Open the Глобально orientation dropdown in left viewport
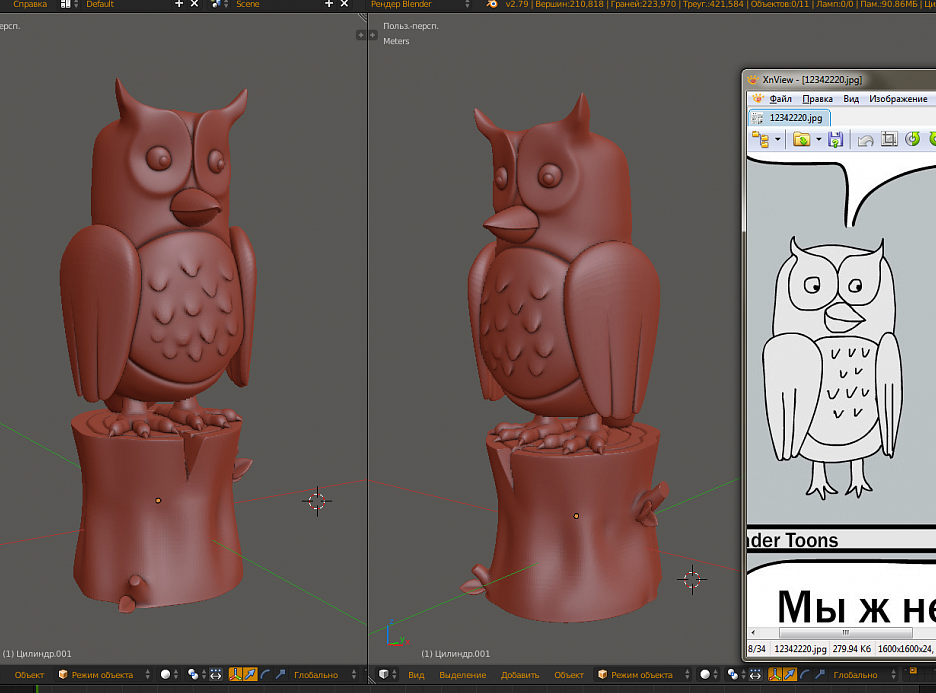 point(320,675)
